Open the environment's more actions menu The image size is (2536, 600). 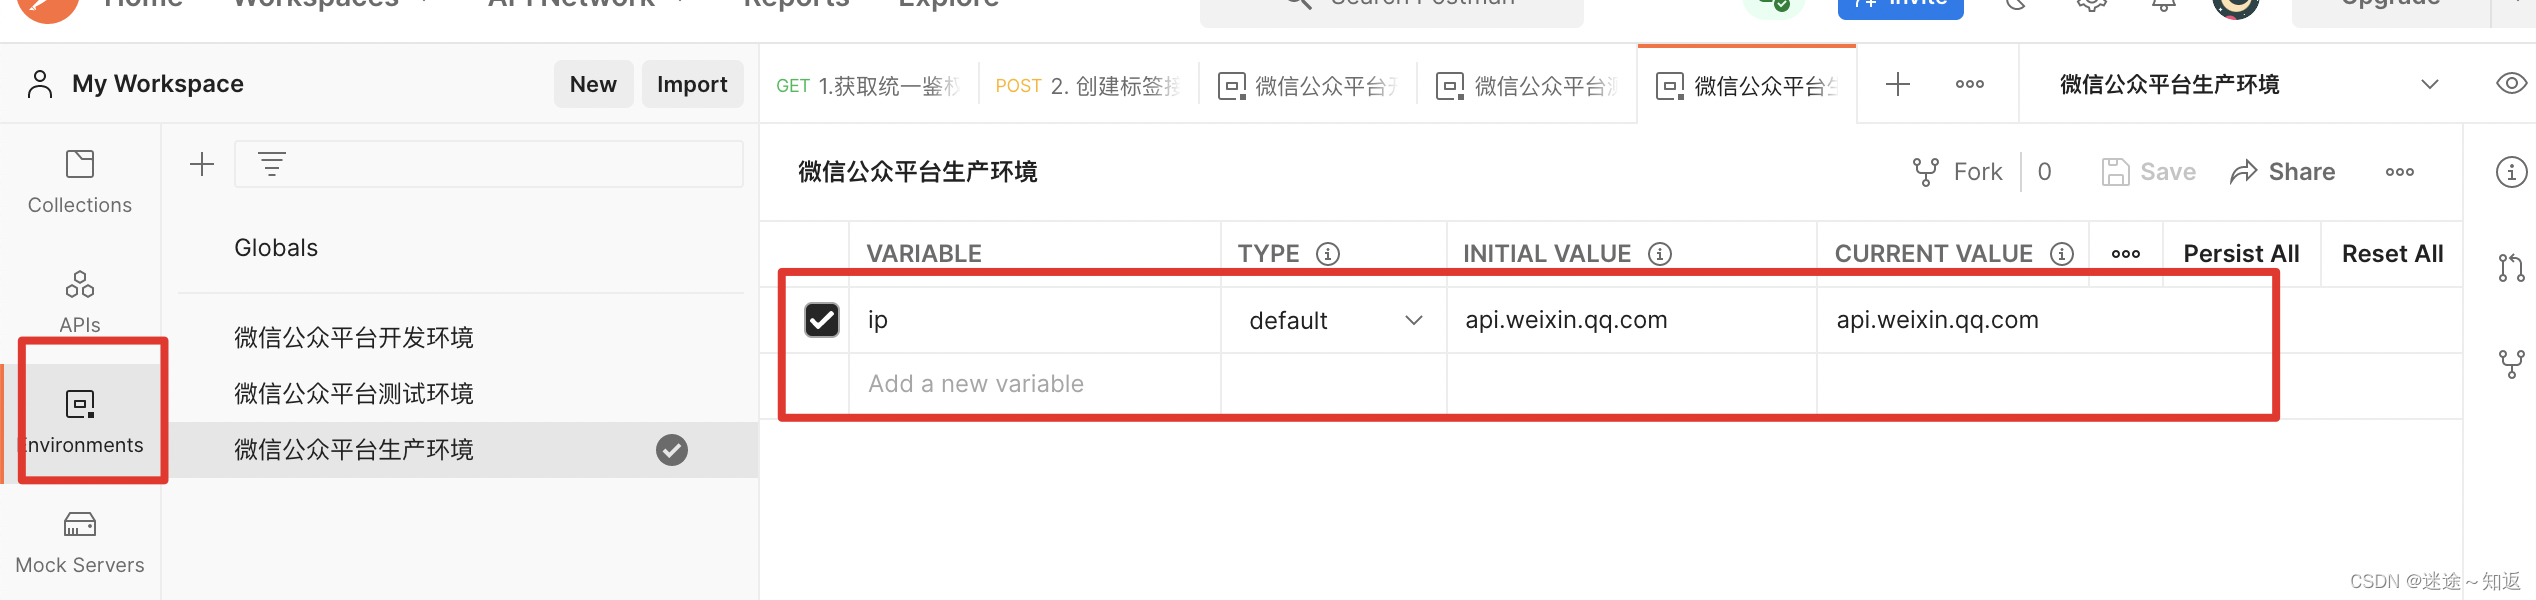(x=2400, y=172)
